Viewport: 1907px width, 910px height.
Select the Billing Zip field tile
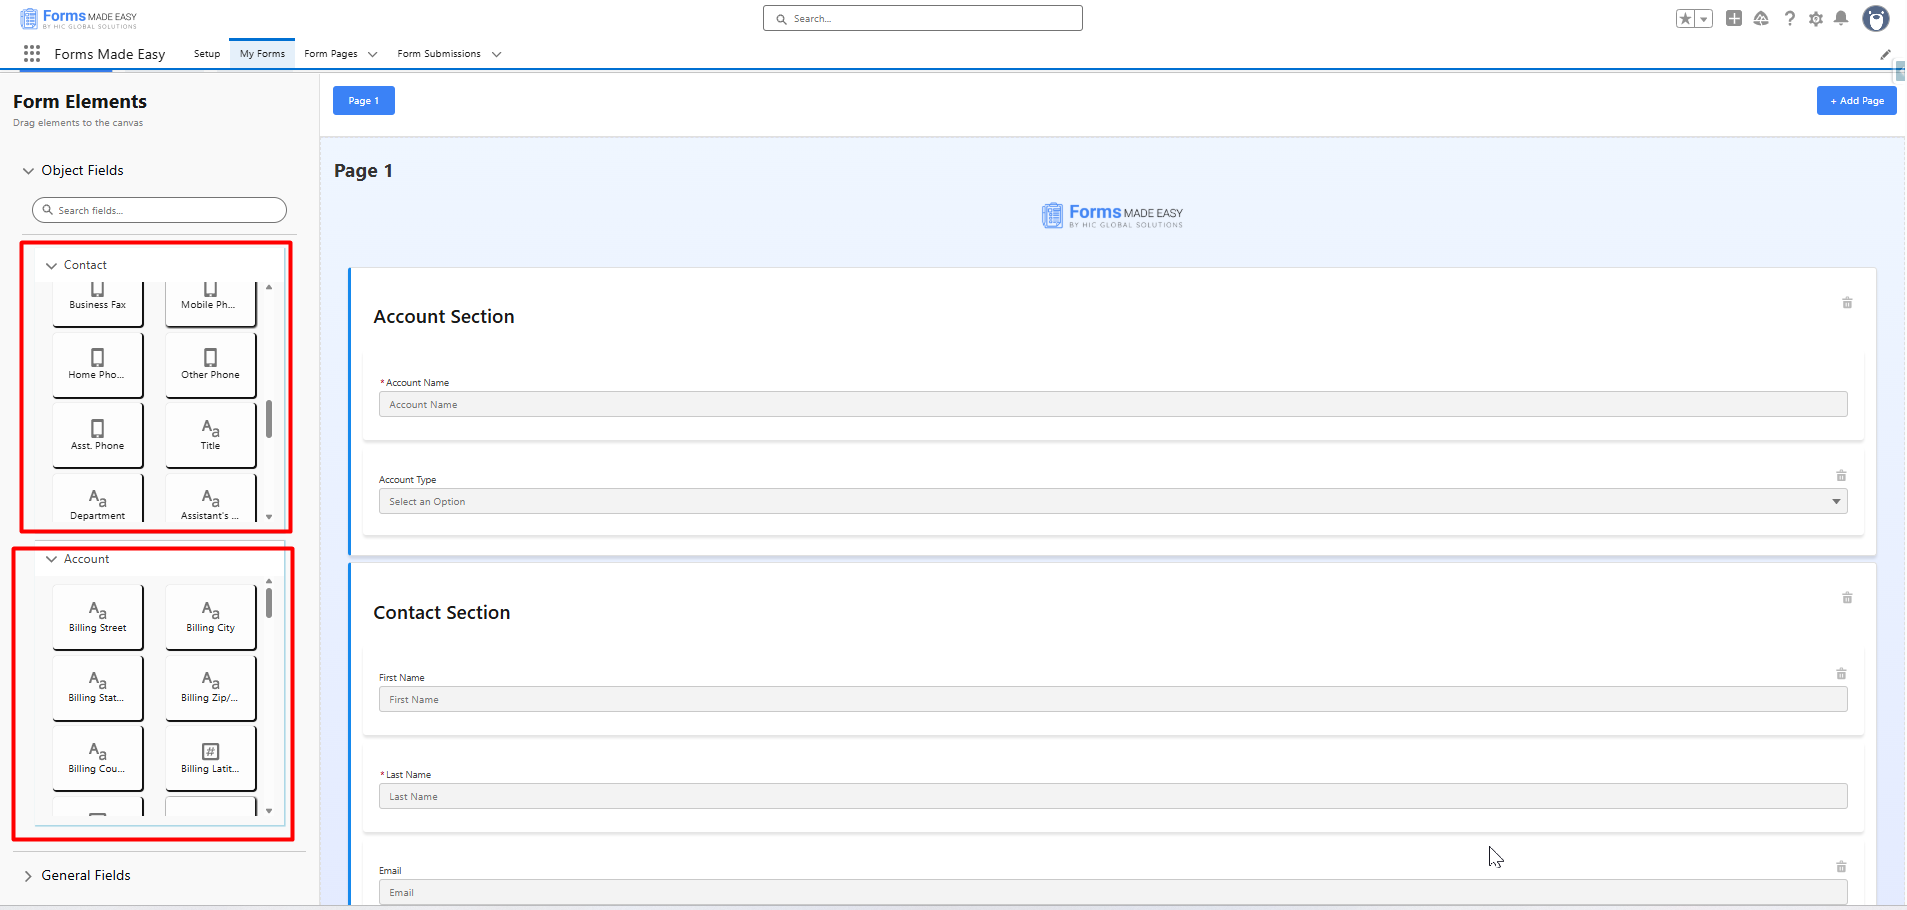coord(211,687)
